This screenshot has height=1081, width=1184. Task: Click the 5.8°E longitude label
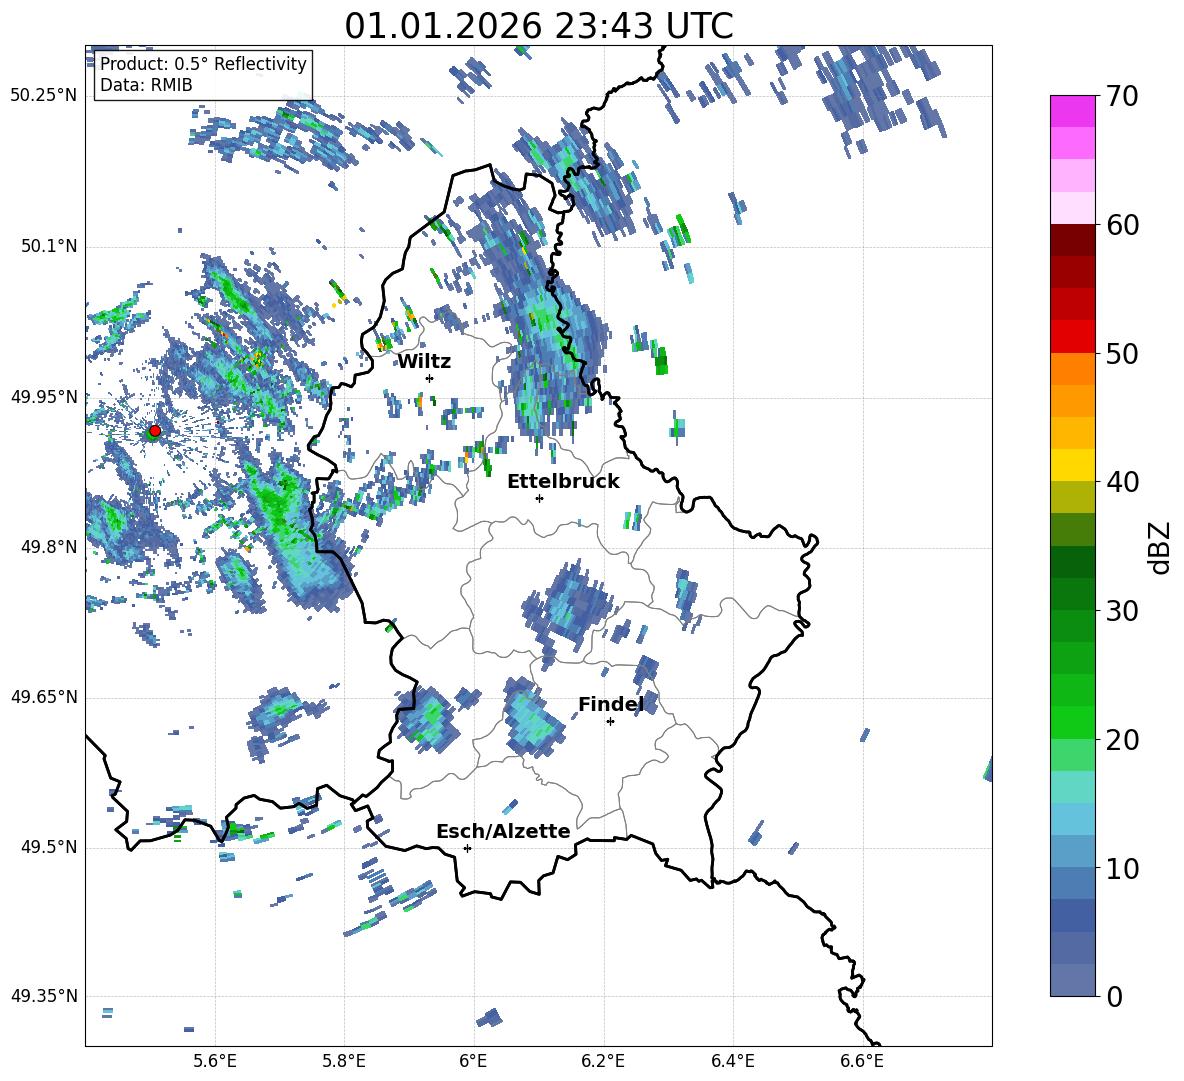click(344, 1061)
